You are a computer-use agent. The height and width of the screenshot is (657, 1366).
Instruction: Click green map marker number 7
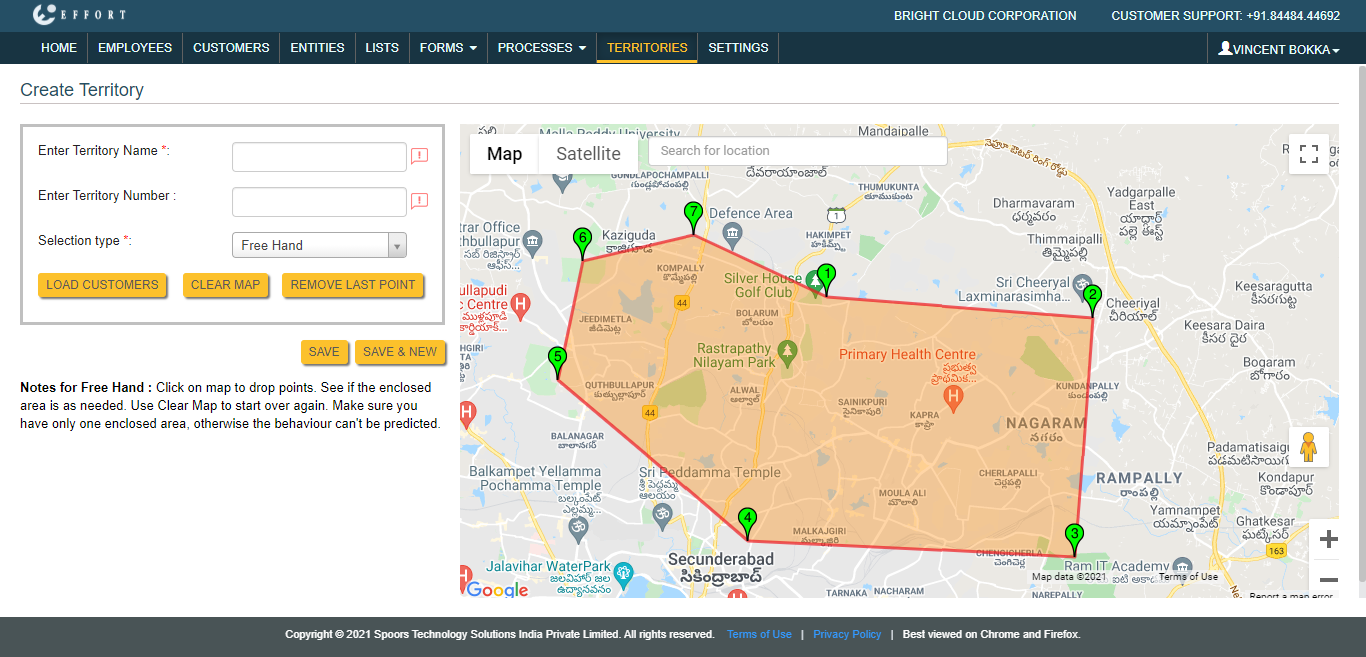click(x=693, y=214)
